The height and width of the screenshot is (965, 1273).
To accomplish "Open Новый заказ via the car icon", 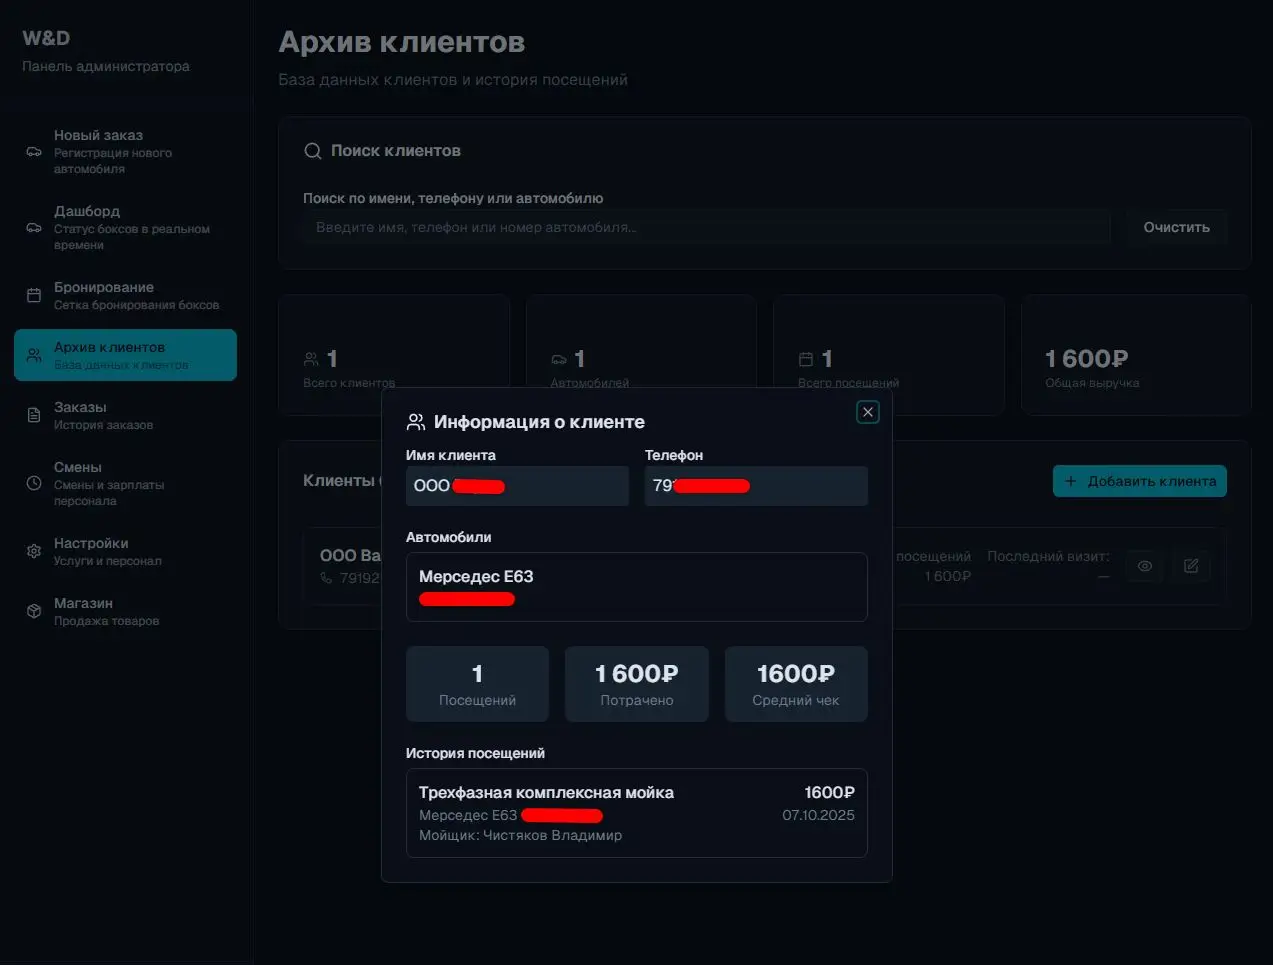I will click(33, 152).
